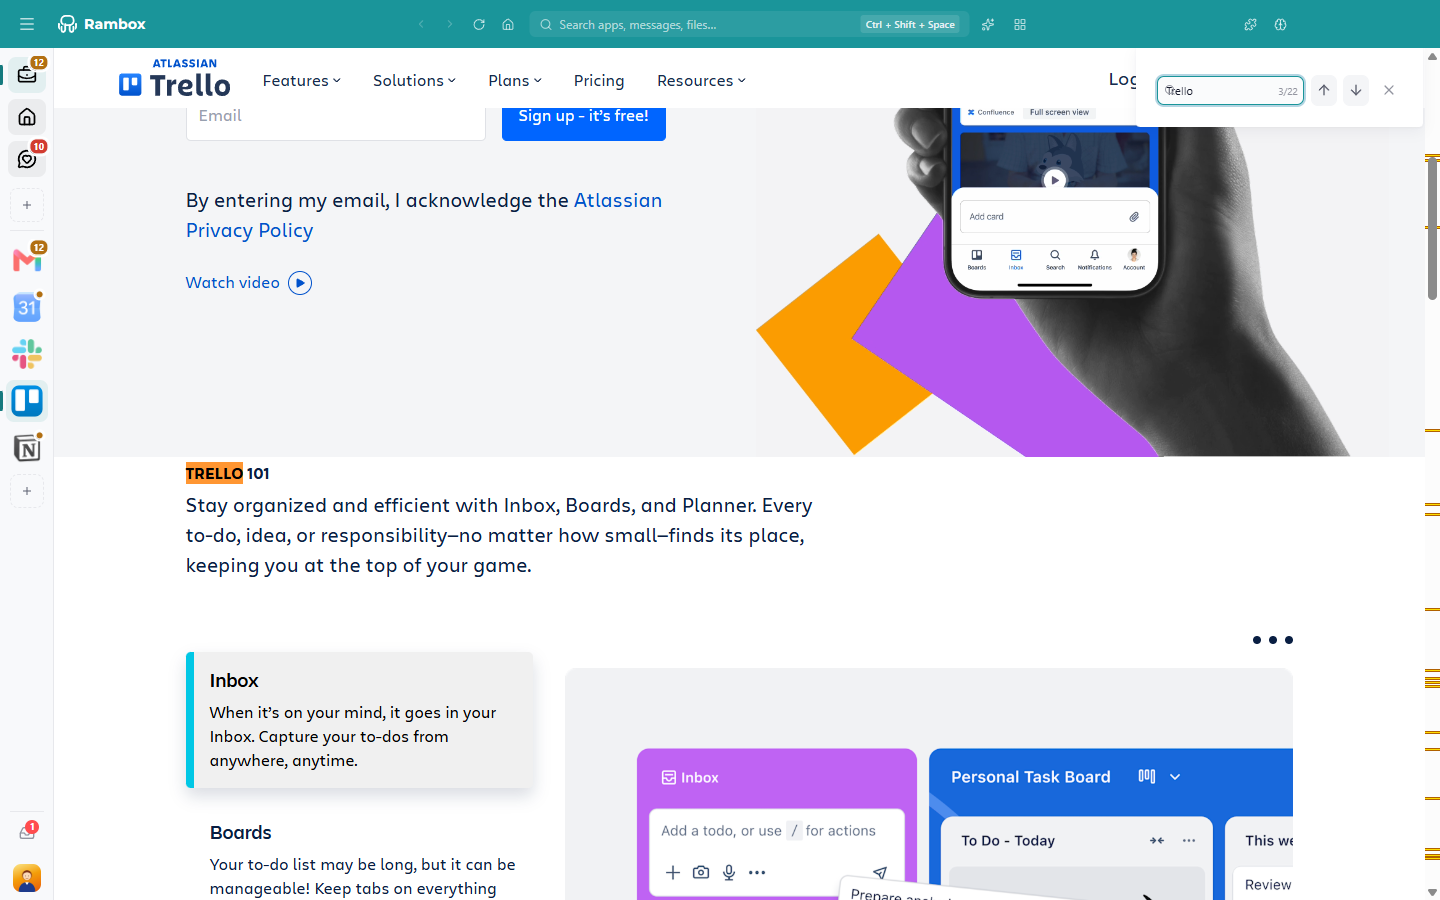This screenshot has height=900, width=1440.
Task: Select the home workspace in the sidebar
Action: pos(27,117)
